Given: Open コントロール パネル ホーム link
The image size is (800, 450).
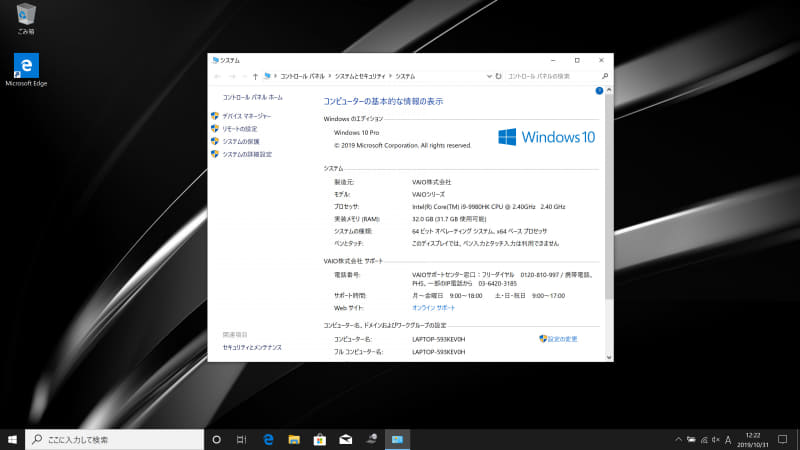Looking at the screenshot, I should click(x=253, y=97).
